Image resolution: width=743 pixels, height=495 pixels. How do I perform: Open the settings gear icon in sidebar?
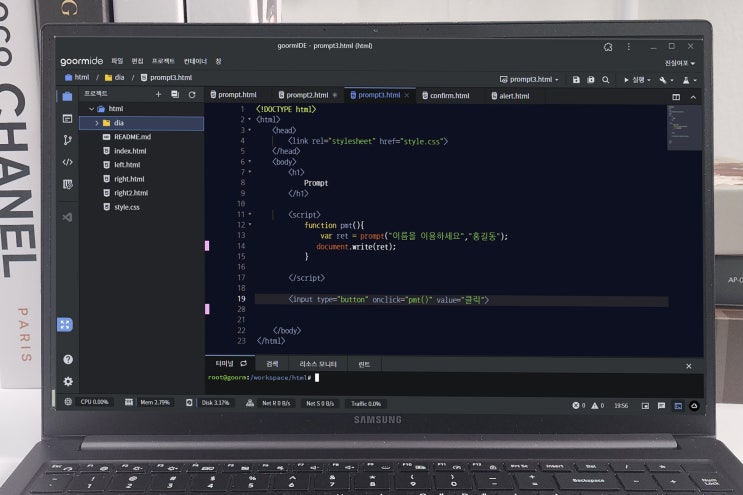(x=68, y=381)
